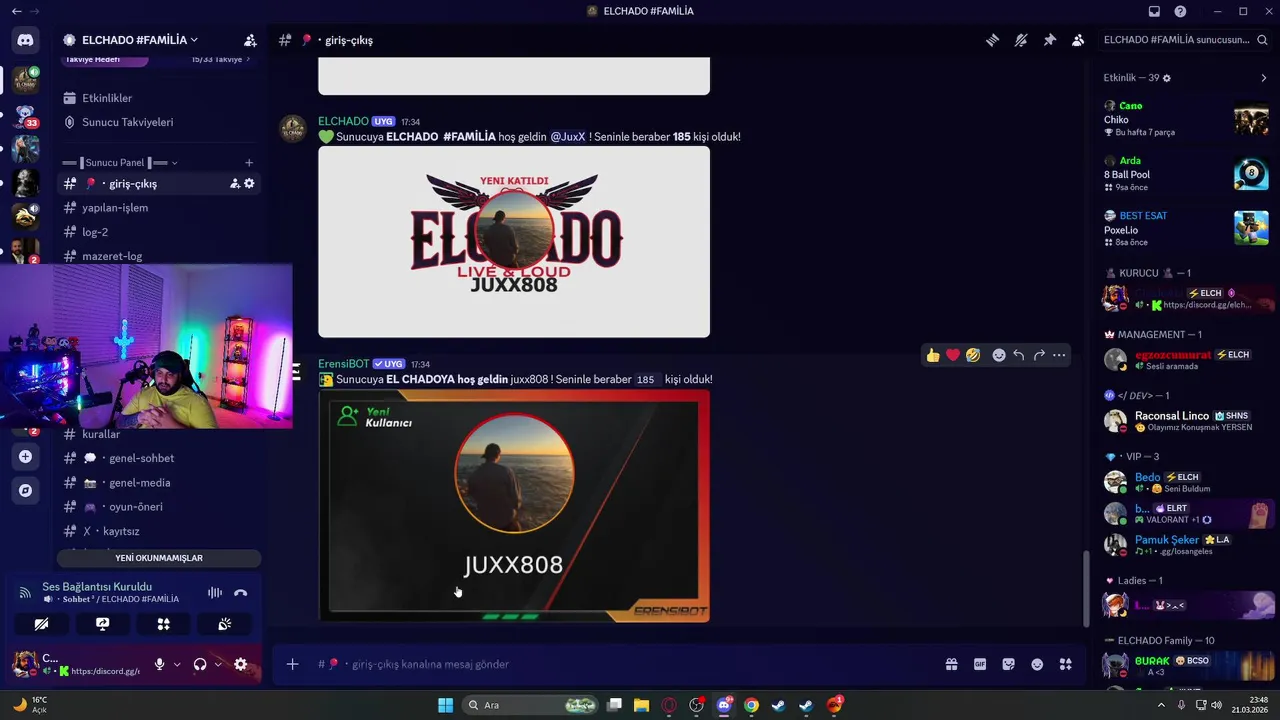This screenshot has height=720, width=1280.
Task: Share your screen button
Action: [x=102, y=624]
